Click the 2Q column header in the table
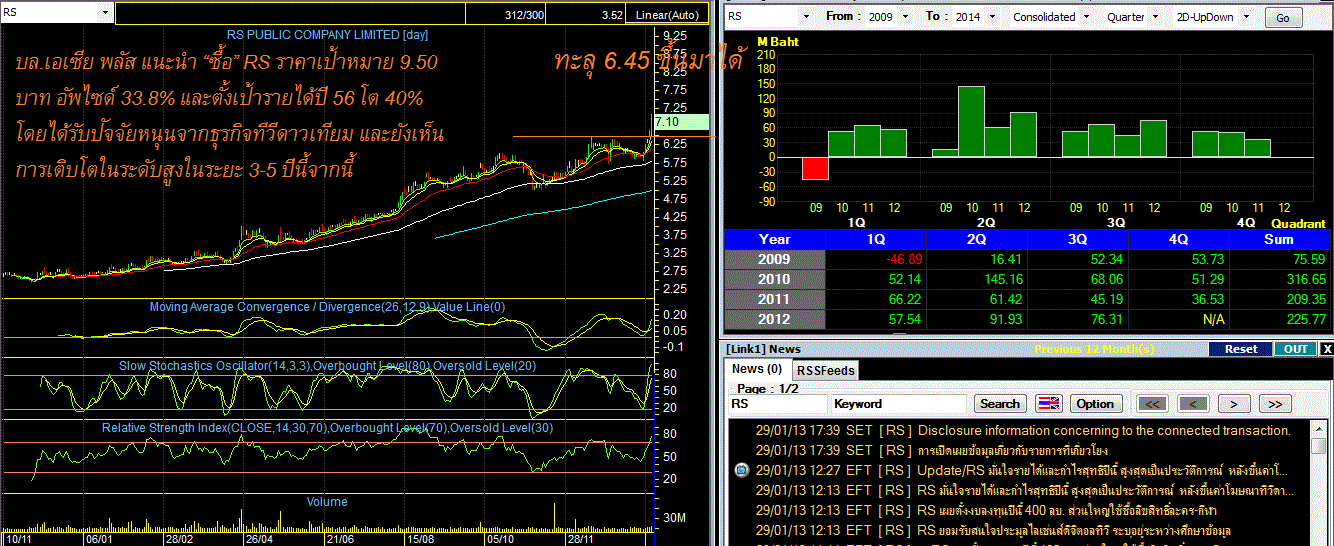Image resolution: width=1334 pixels, height=546 pixels. 977,239
